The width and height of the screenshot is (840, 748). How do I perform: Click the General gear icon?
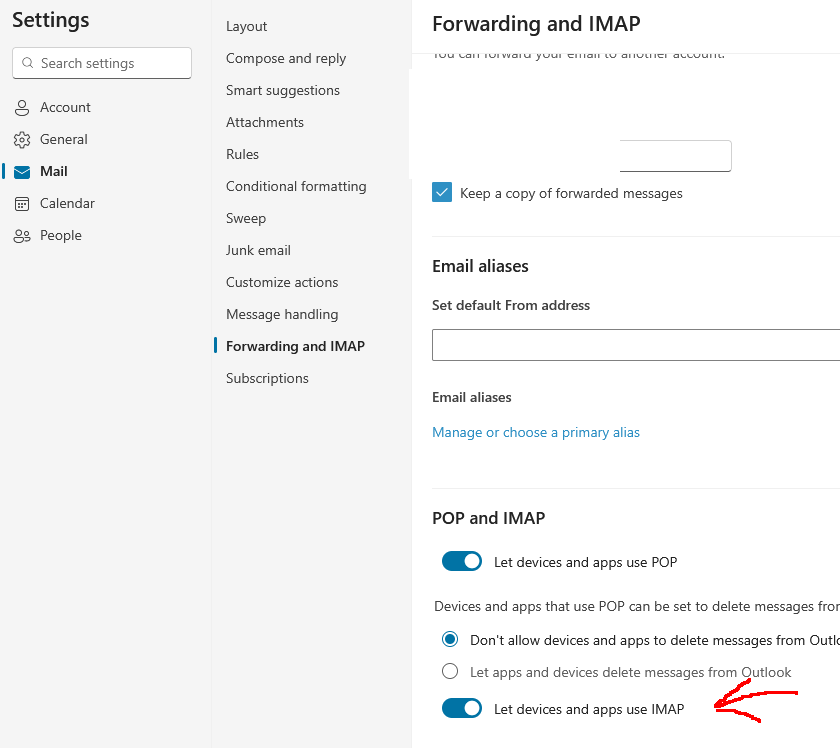22,140
